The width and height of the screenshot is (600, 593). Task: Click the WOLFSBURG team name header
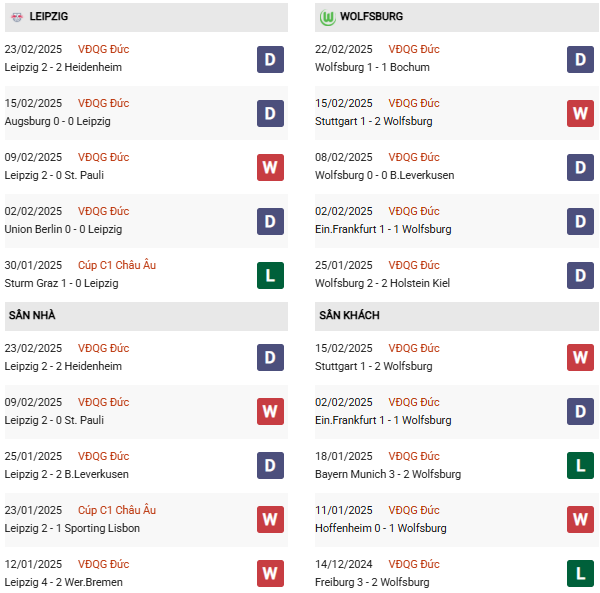point(371,17)
